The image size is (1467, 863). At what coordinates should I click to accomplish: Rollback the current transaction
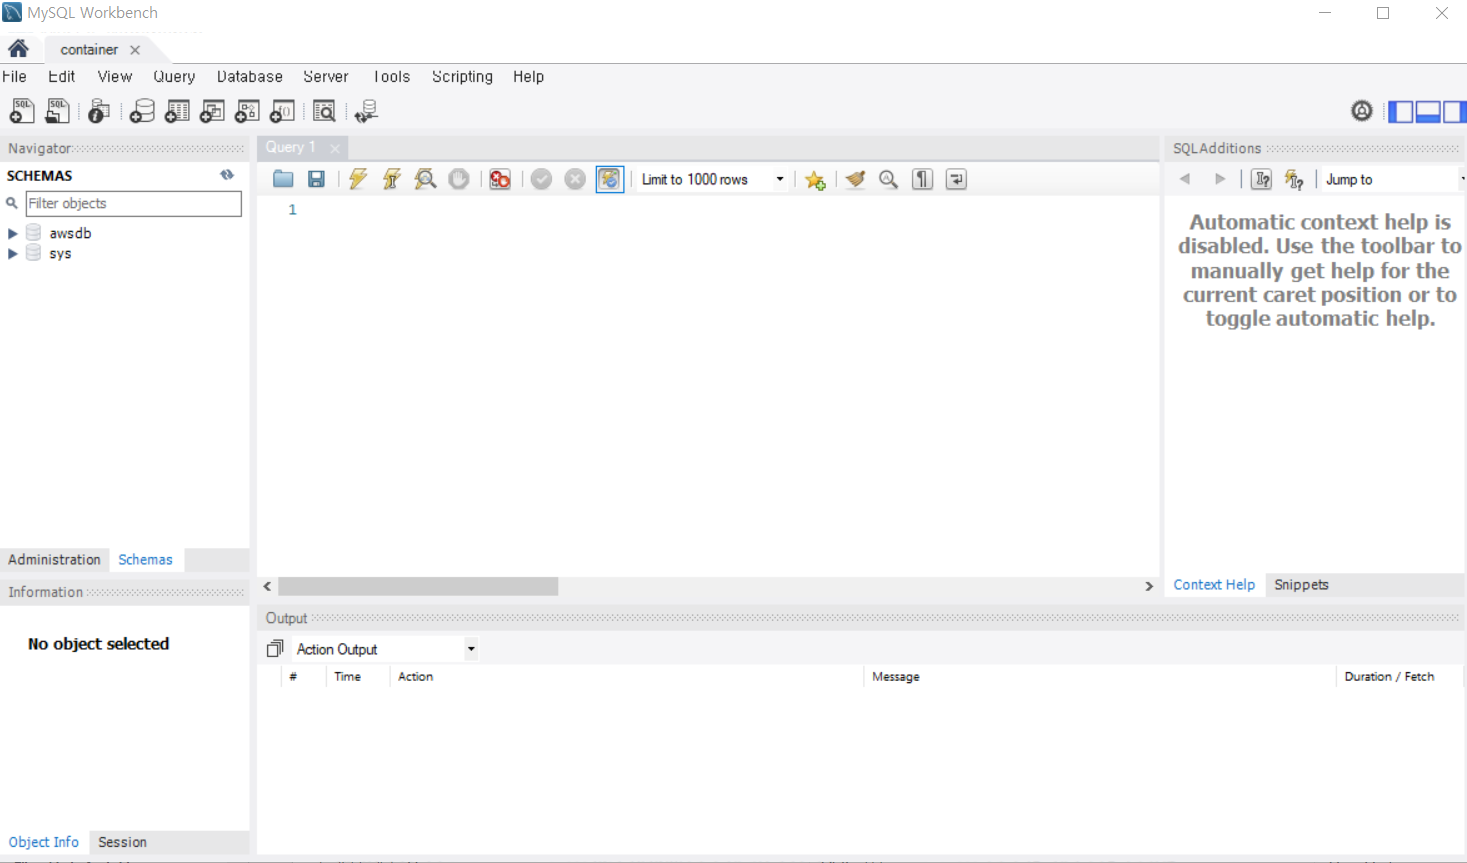(x=575, y=179)
